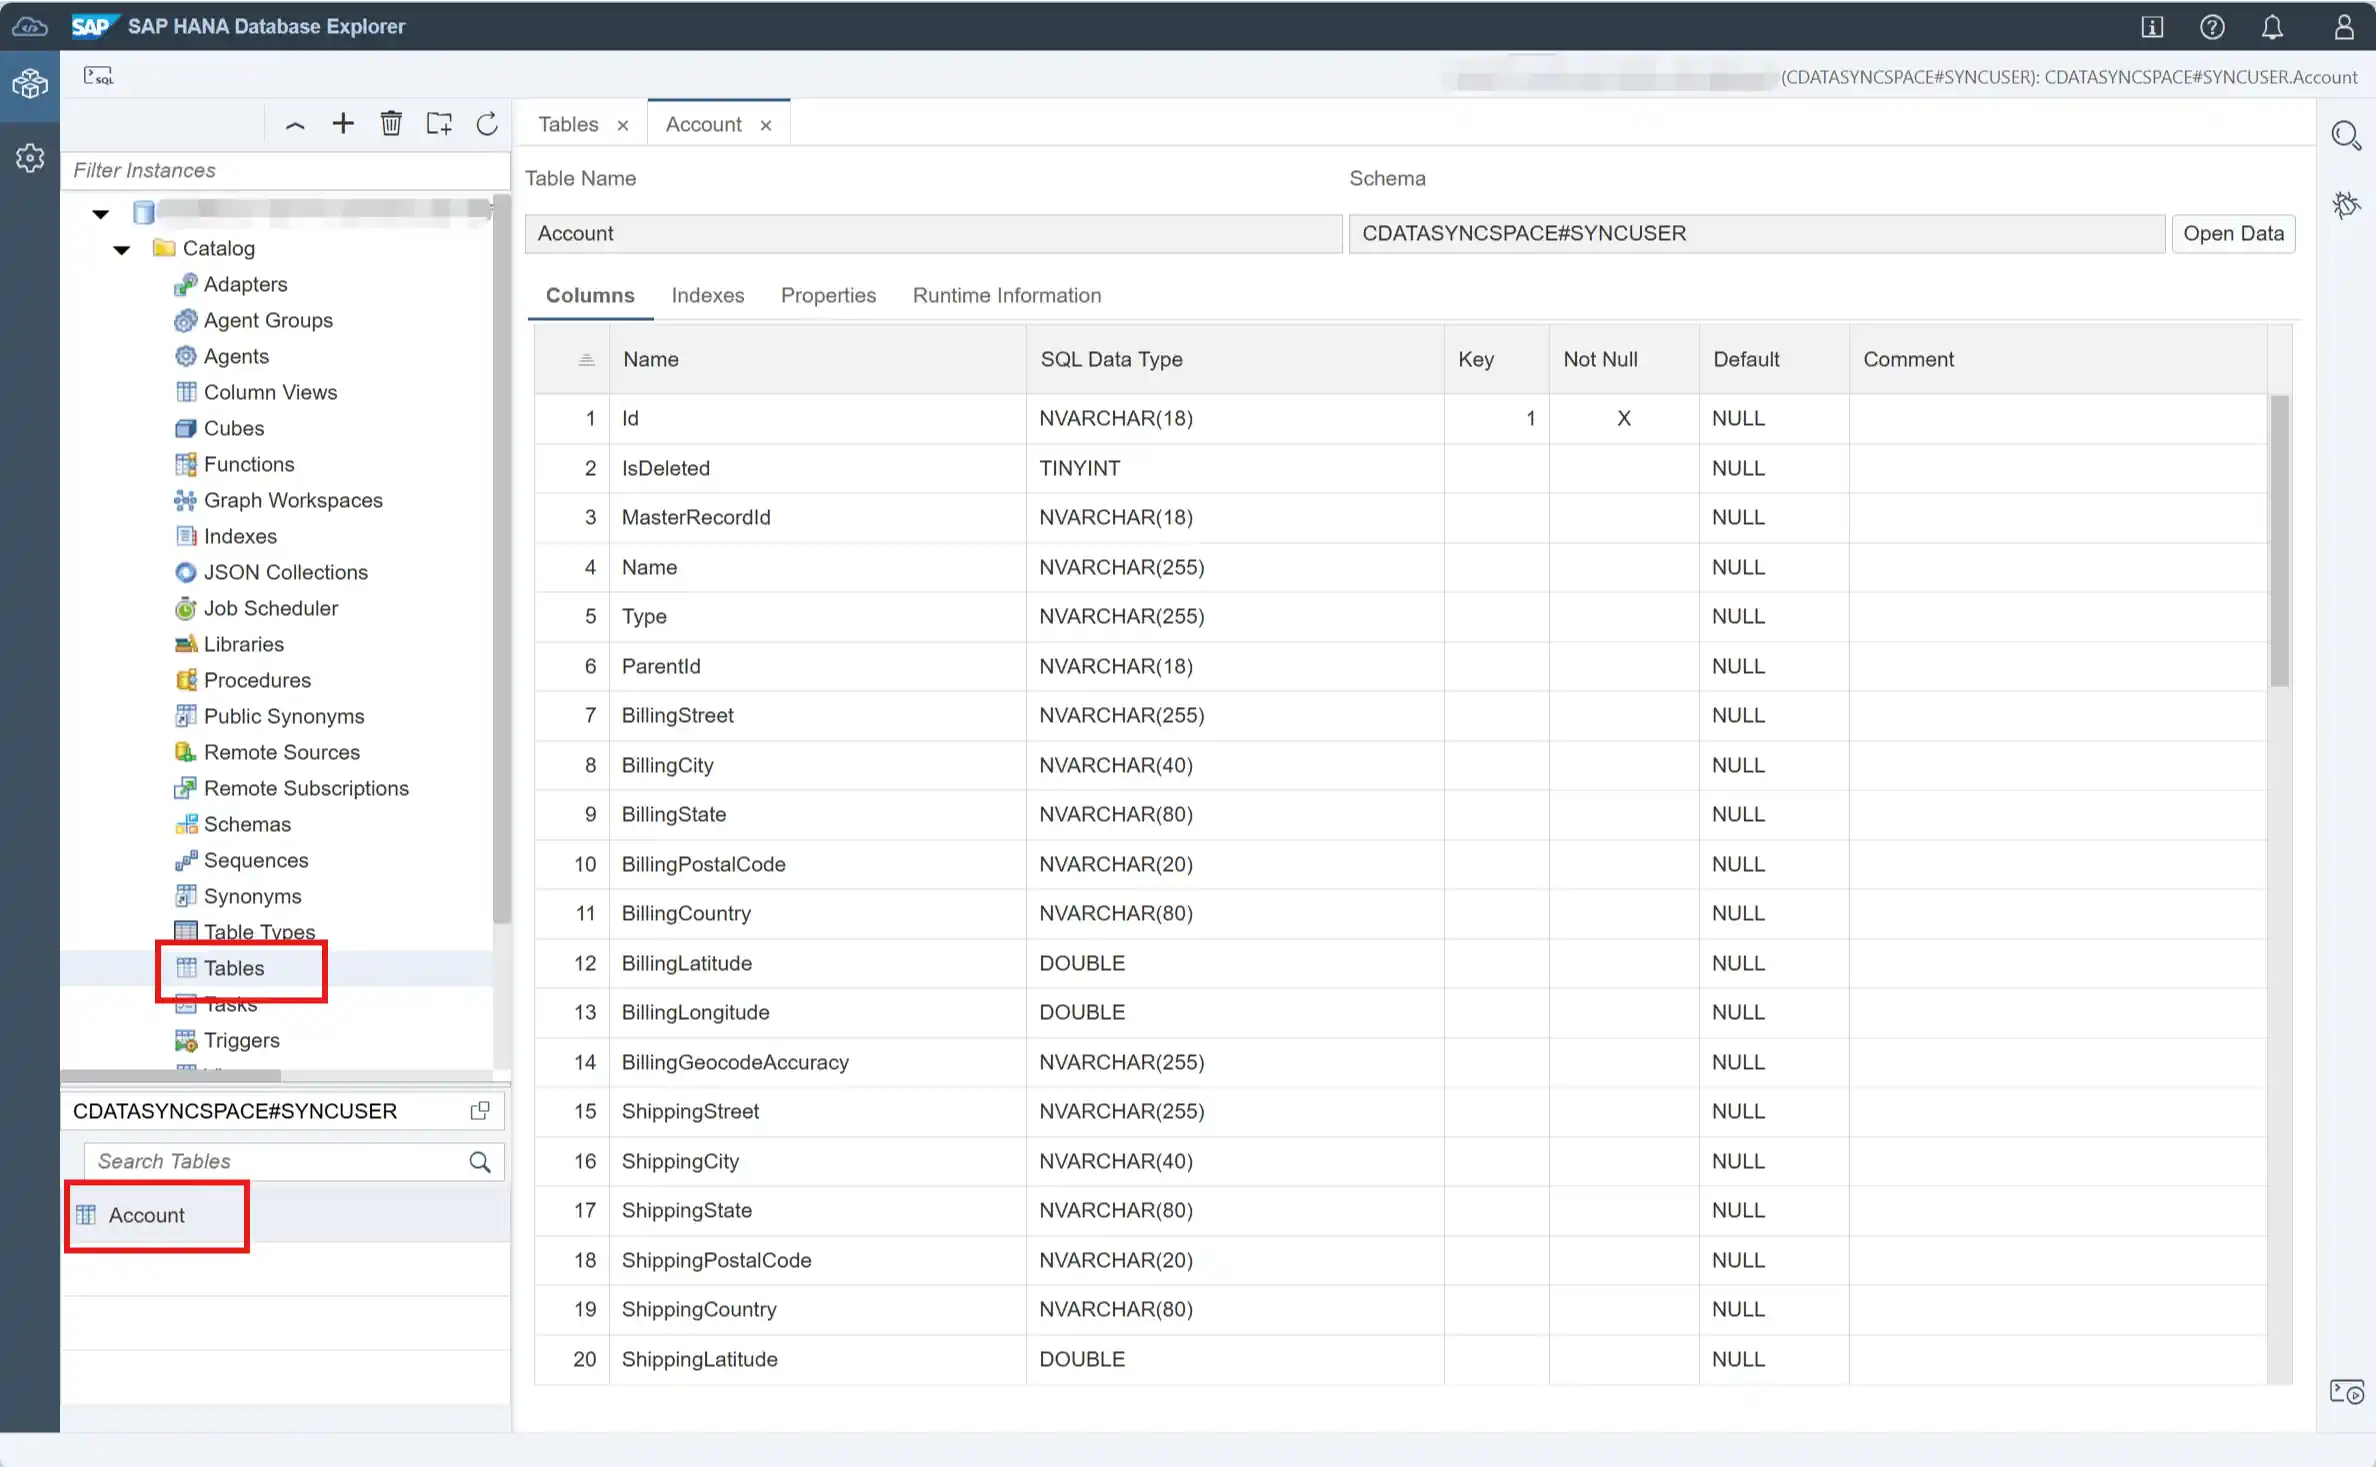Click the collapse-all chevron in the toolbar

pyautogui.click(x=295, y=124)
